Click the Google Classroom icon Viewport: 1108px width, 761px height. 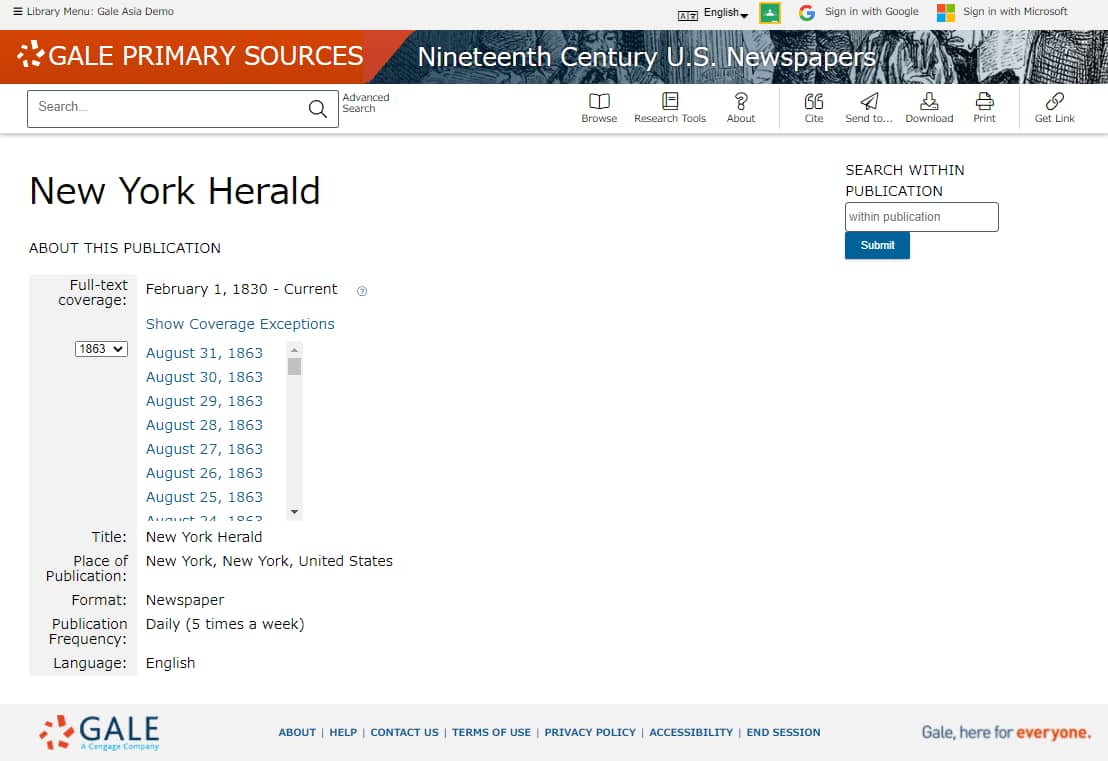[x=770, y=13]
